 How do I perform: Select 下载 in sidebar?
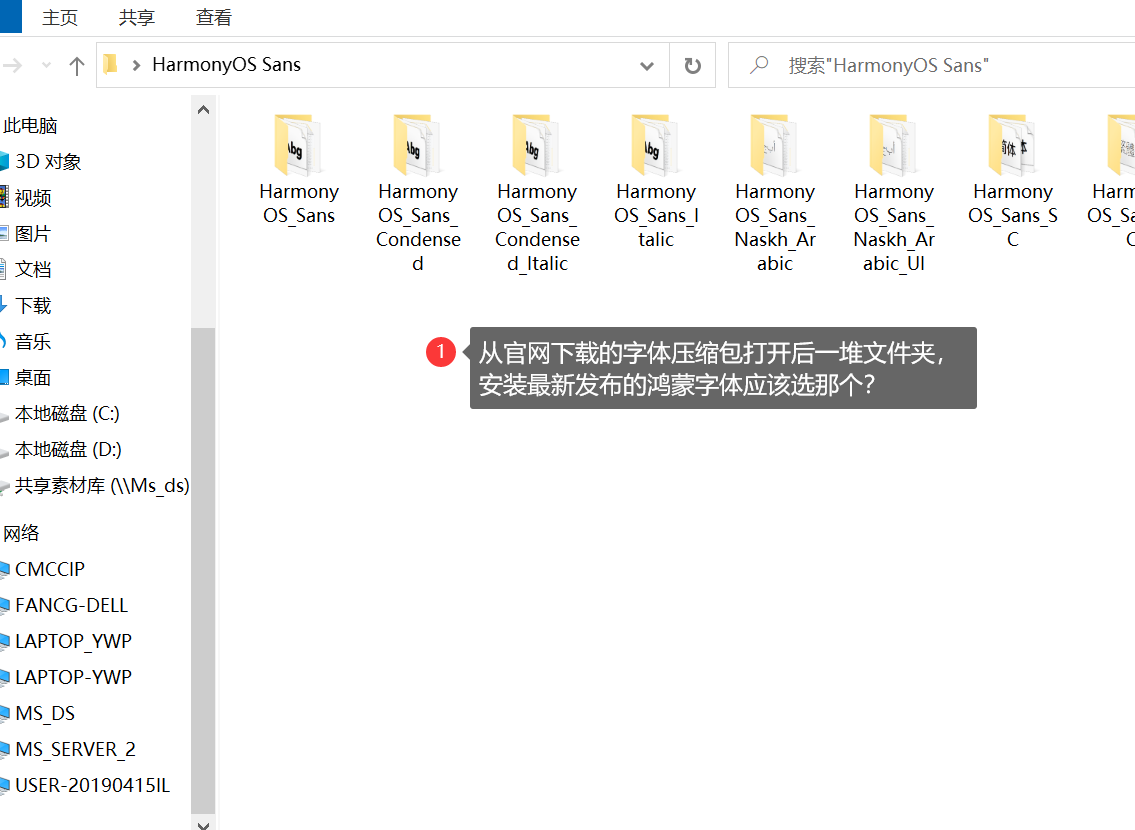pos(33,305)
